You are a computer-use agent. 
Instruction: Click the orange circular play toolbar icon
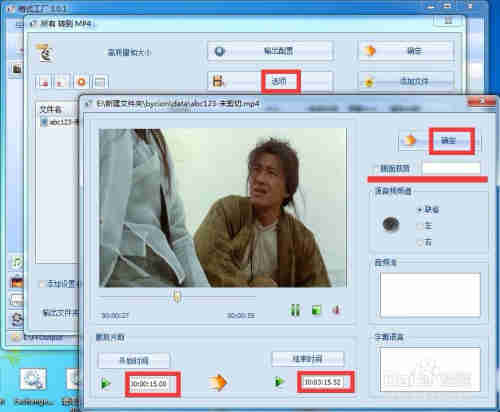[81, 82]
